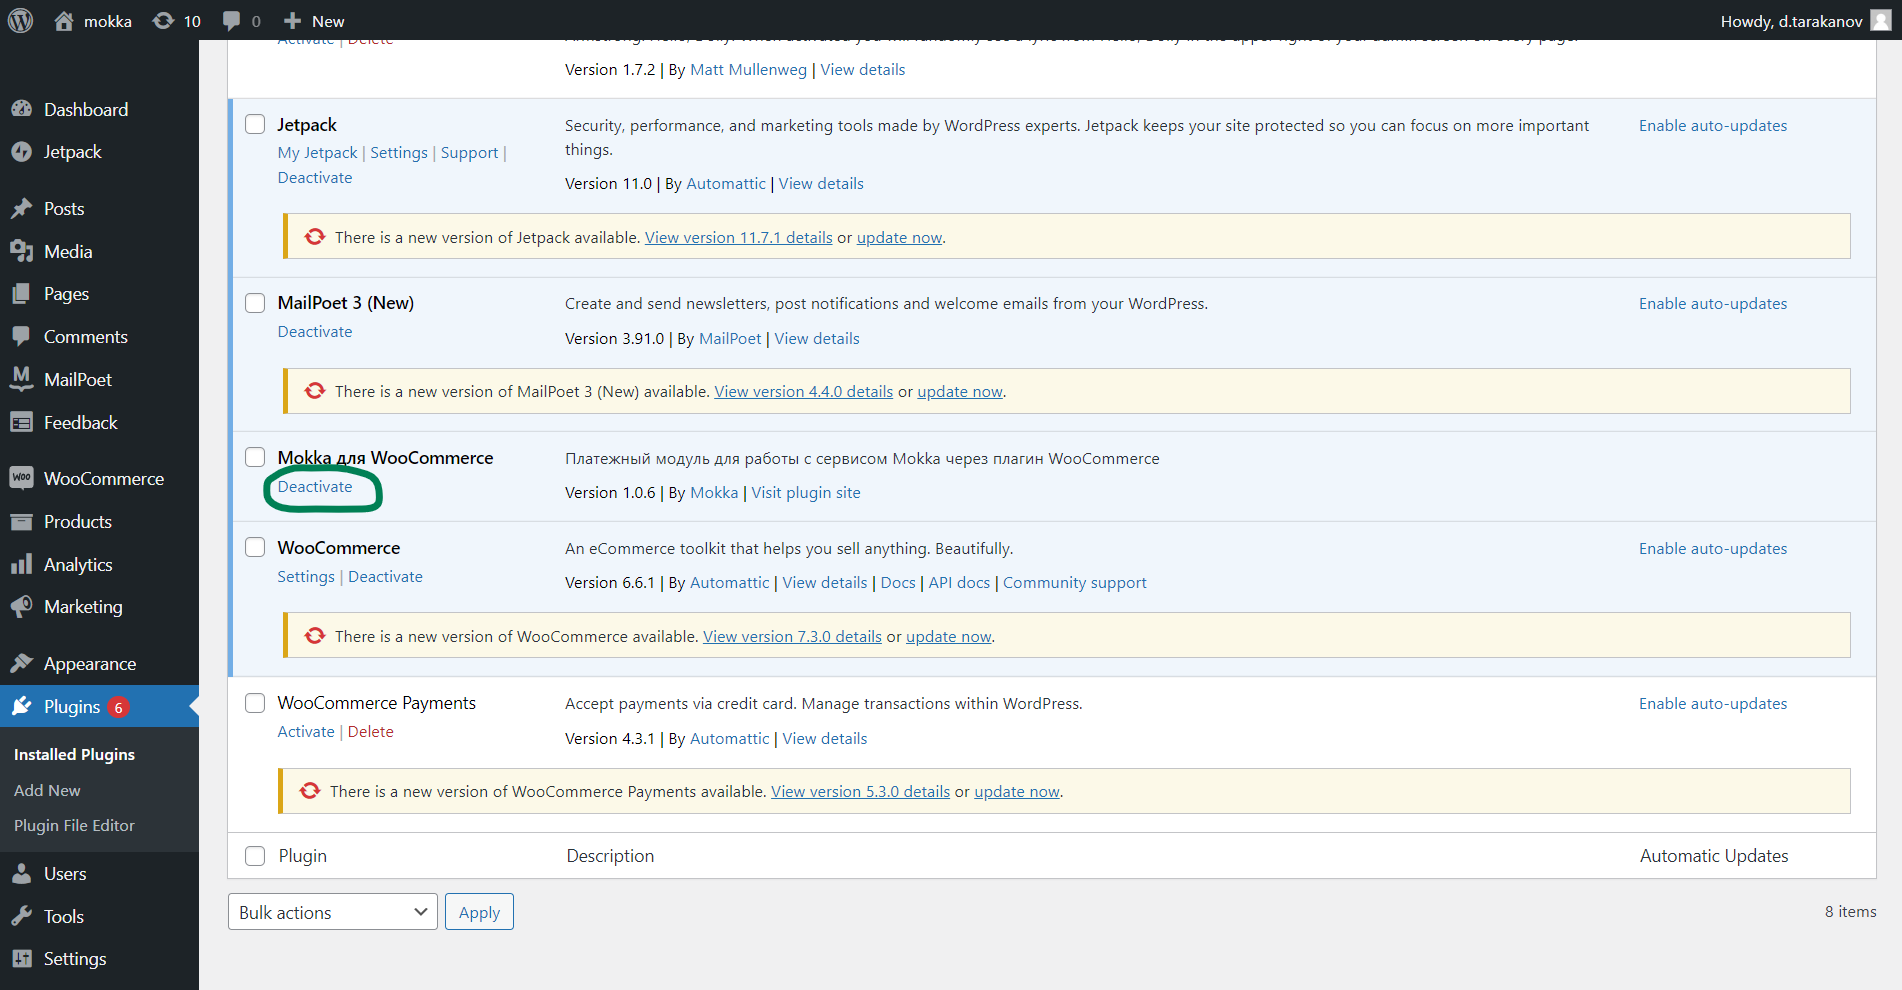1902x990 pixels.
Task: Open the Appearance brush icon
Action: (22, 664)
